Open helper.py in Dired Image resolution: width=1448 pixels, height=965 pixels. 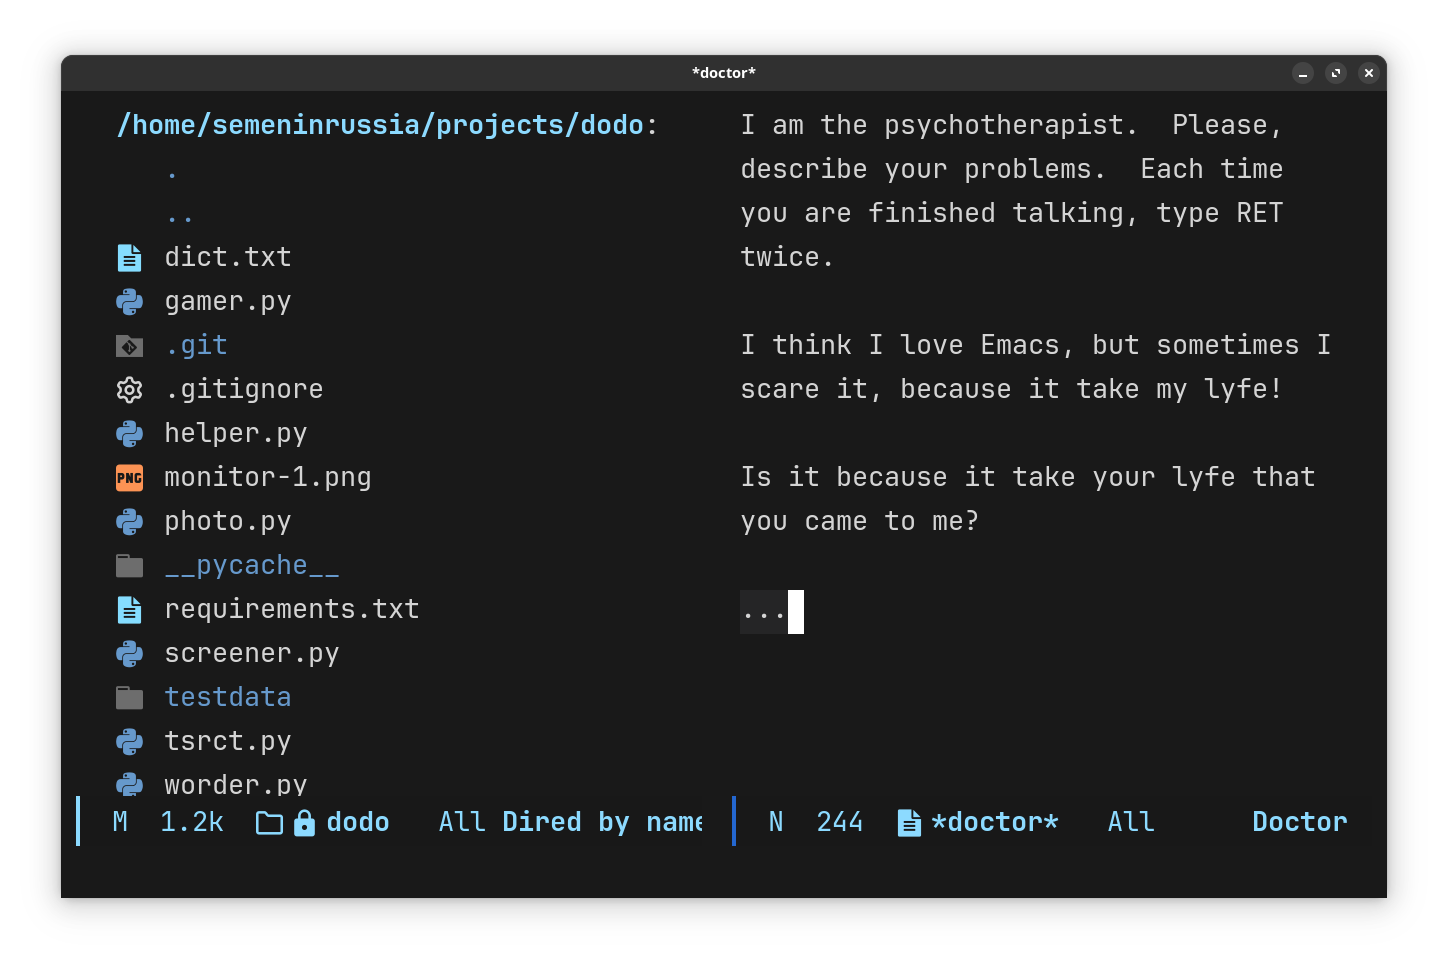(236, 434)
